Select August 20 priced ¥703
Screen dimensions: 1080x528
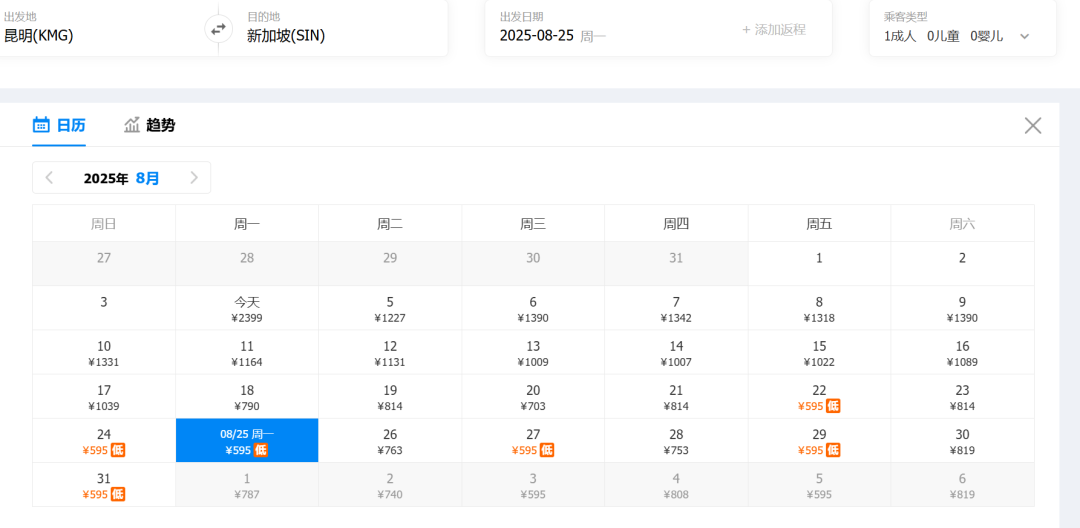point(533,397)
